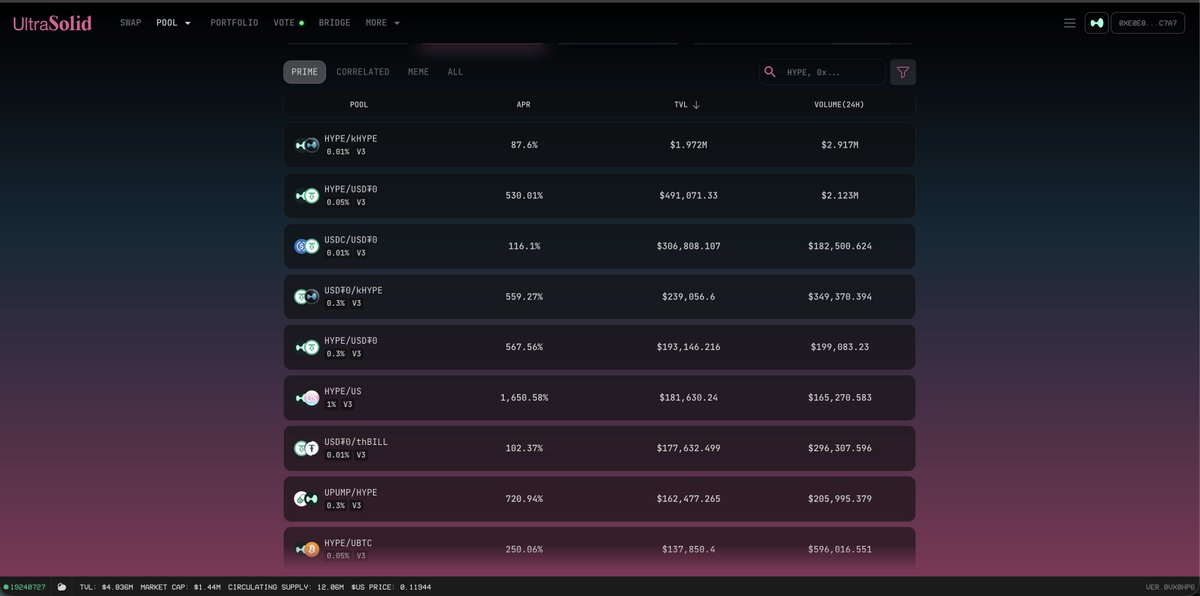Click the 720.94% APR value
Viewport: 1200px width, 596px height.
click(524, 498)
